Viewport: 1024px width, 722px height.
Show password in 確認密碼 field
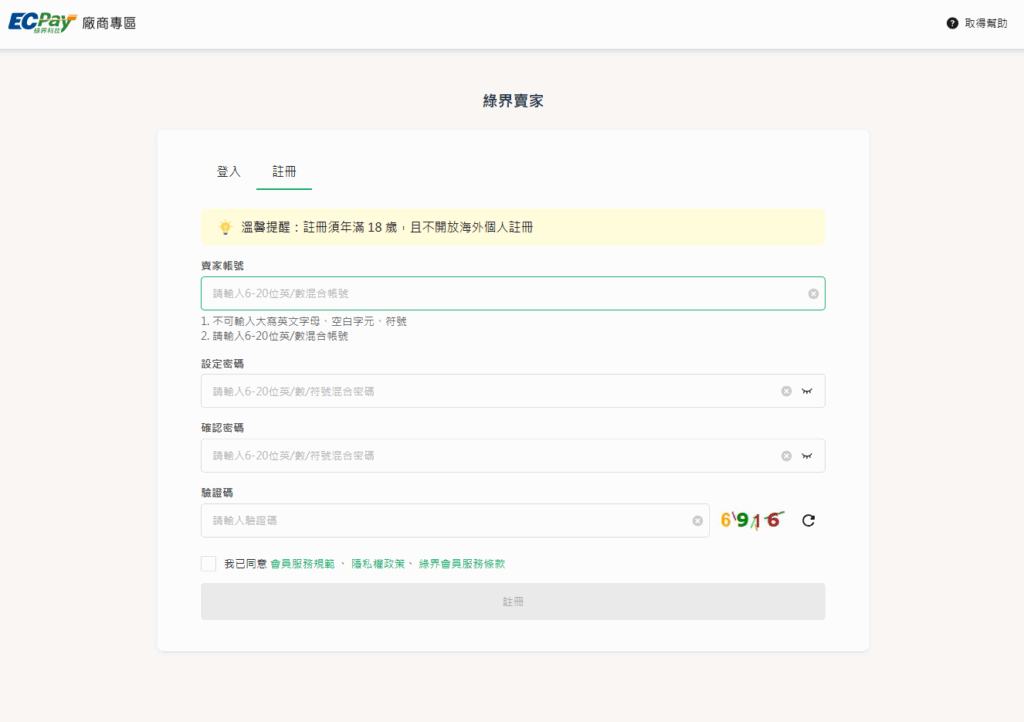click(807, 456)
